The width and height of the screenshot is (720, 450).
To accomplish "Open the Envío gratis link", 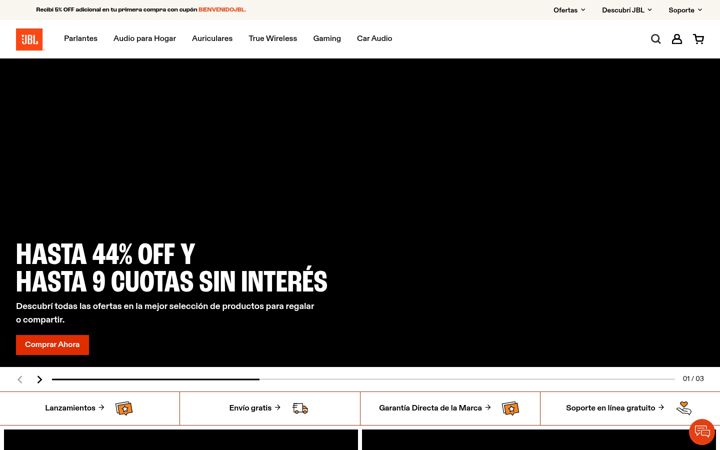I will pyautogui.click(x=254, y=408).
